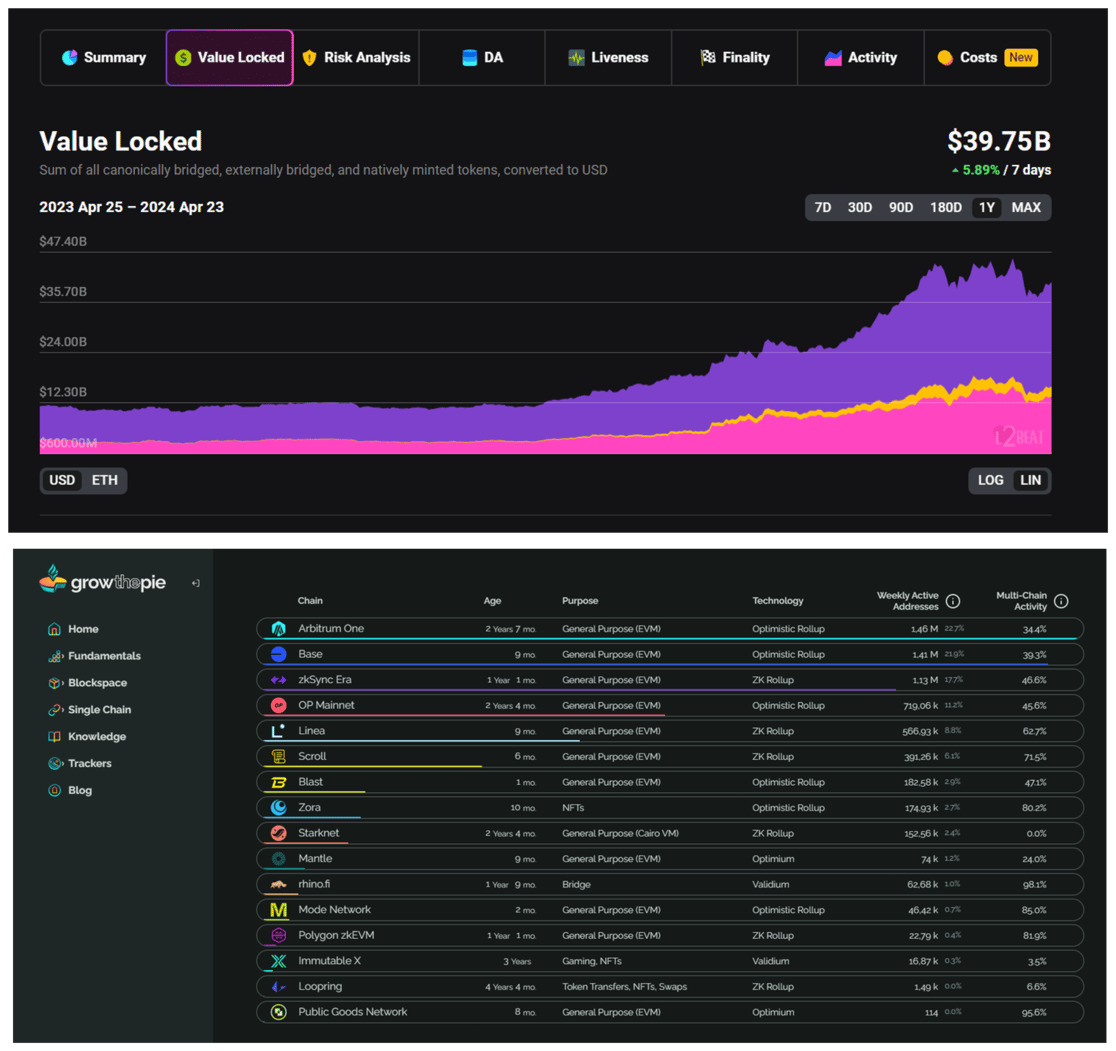Click the Blog sidebar icon

(54, 791)
